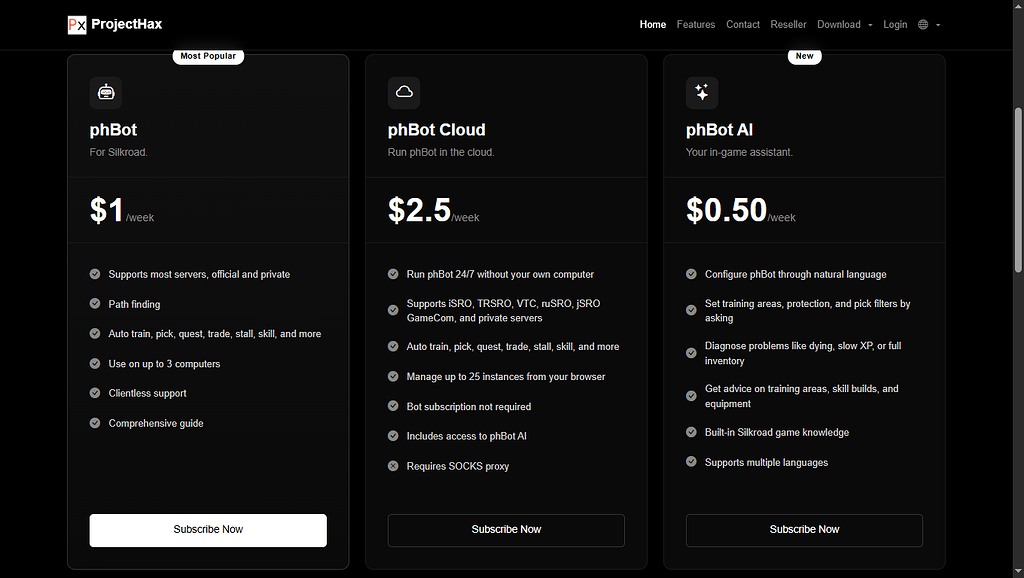The height and width of the screenshot is (578, 1024).
Task: Subscribe Now to phBot plan
Action: [x=208, y=530]
